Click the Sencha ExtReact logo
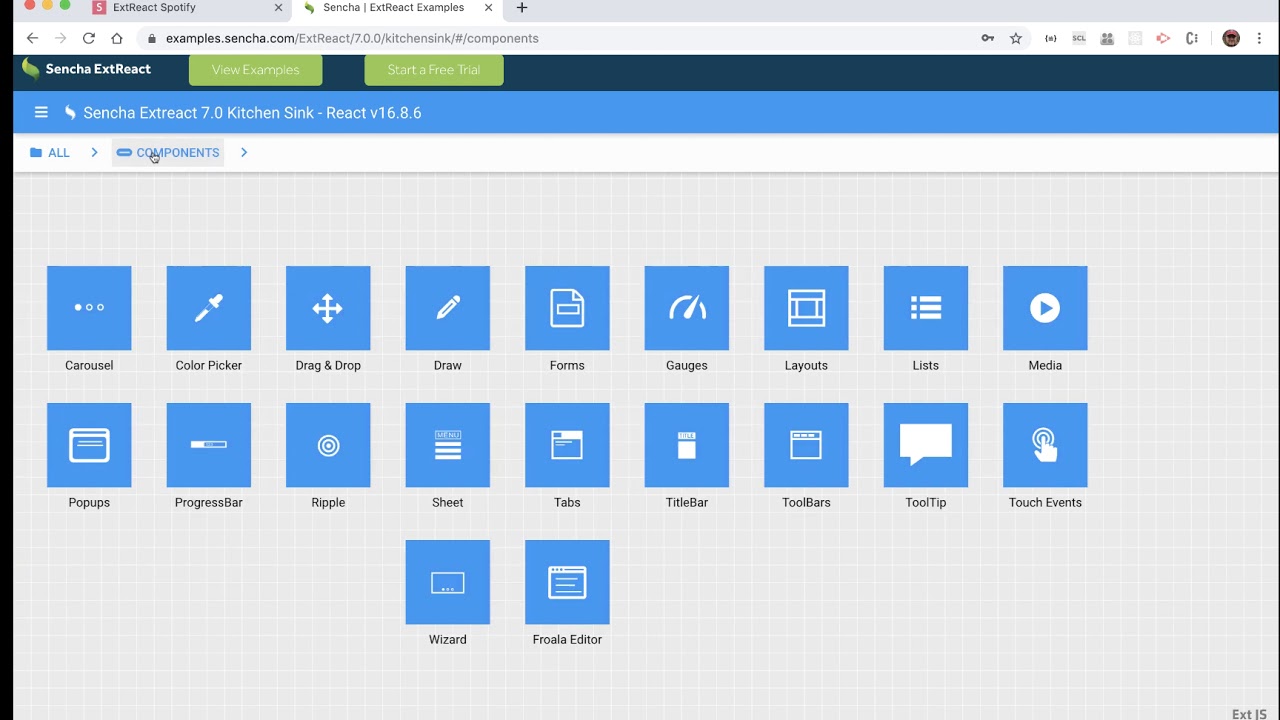This screenshot has width=1280, height=720. 86,69
